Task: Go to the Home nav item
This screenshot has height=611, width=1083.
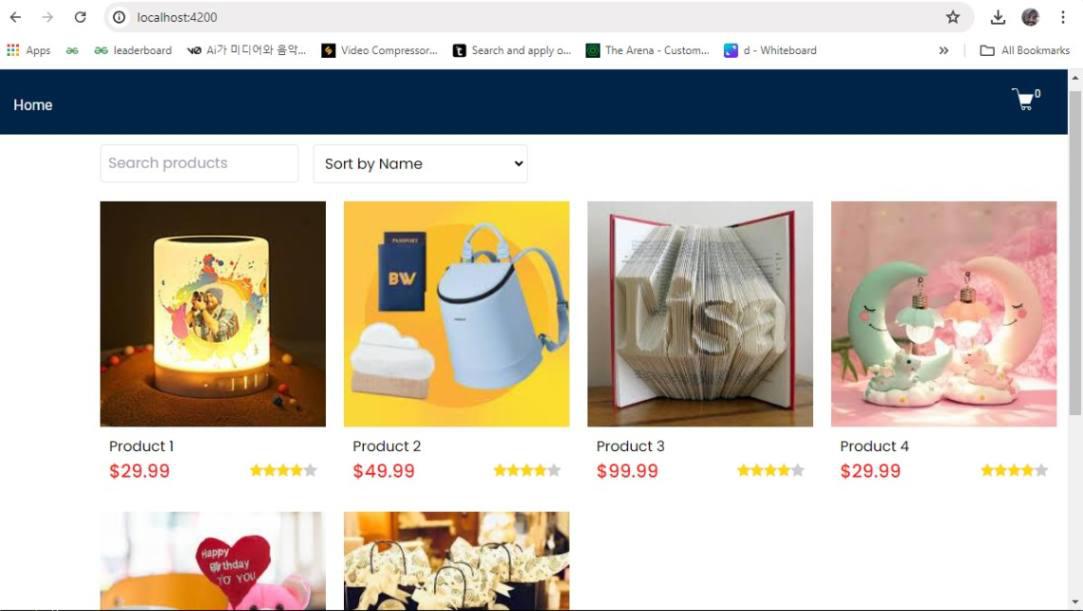Action: (x=32, y=105)
